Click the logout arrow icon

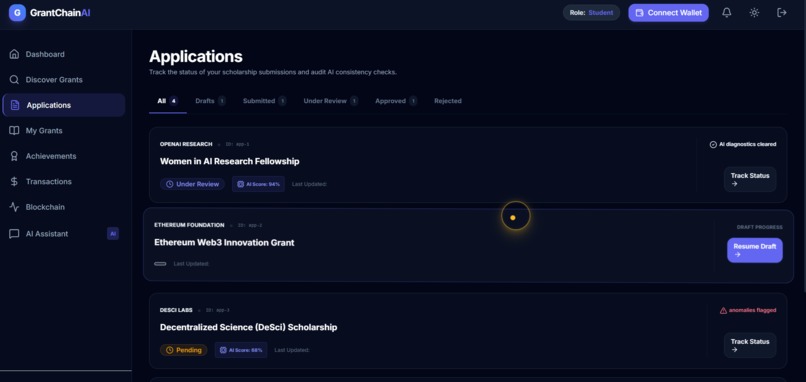point(782,13)
